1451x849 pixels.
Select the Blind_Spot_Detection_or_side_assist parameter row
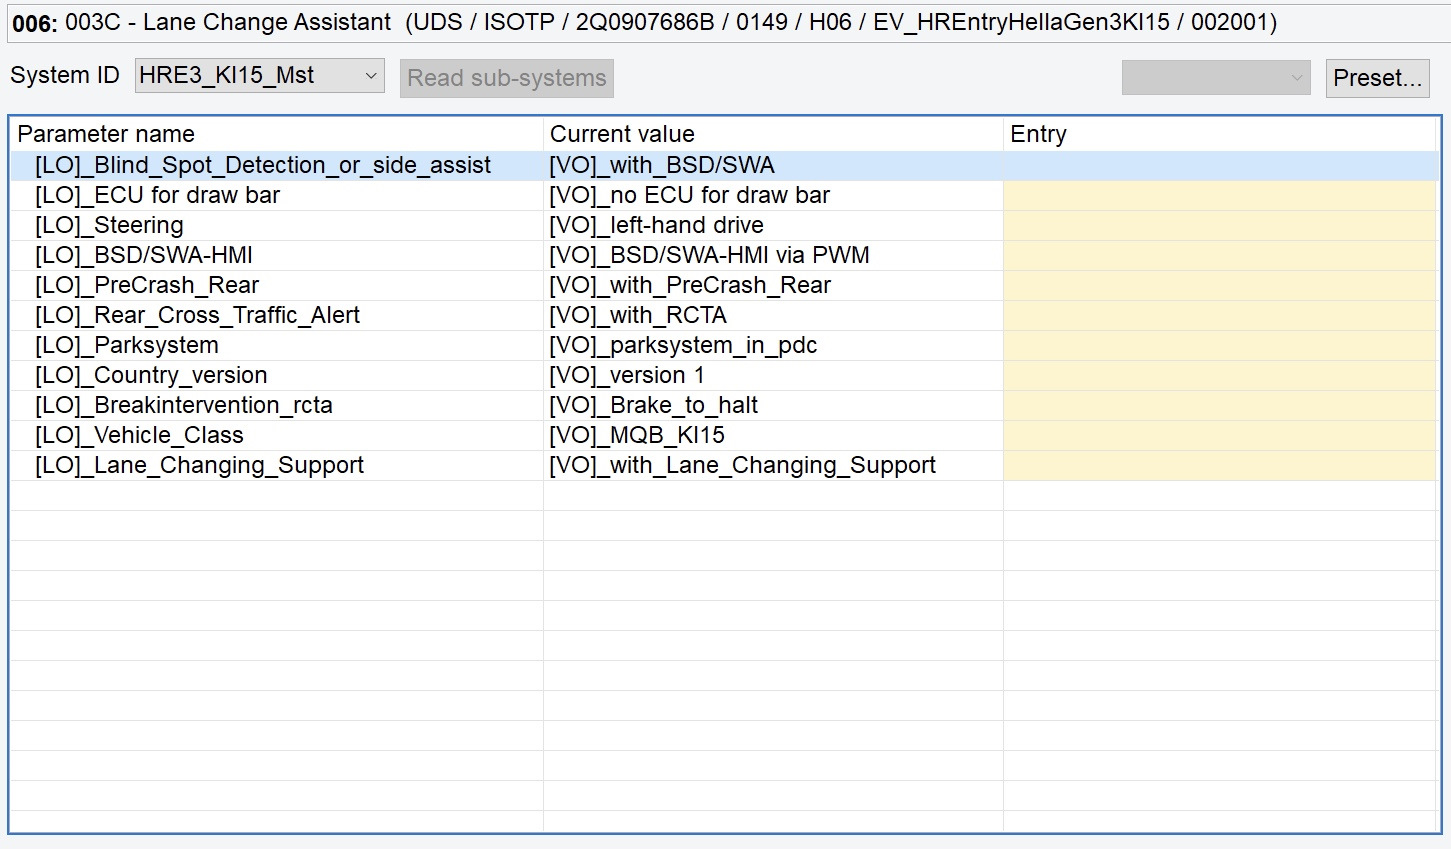click(x=262, y=165)
